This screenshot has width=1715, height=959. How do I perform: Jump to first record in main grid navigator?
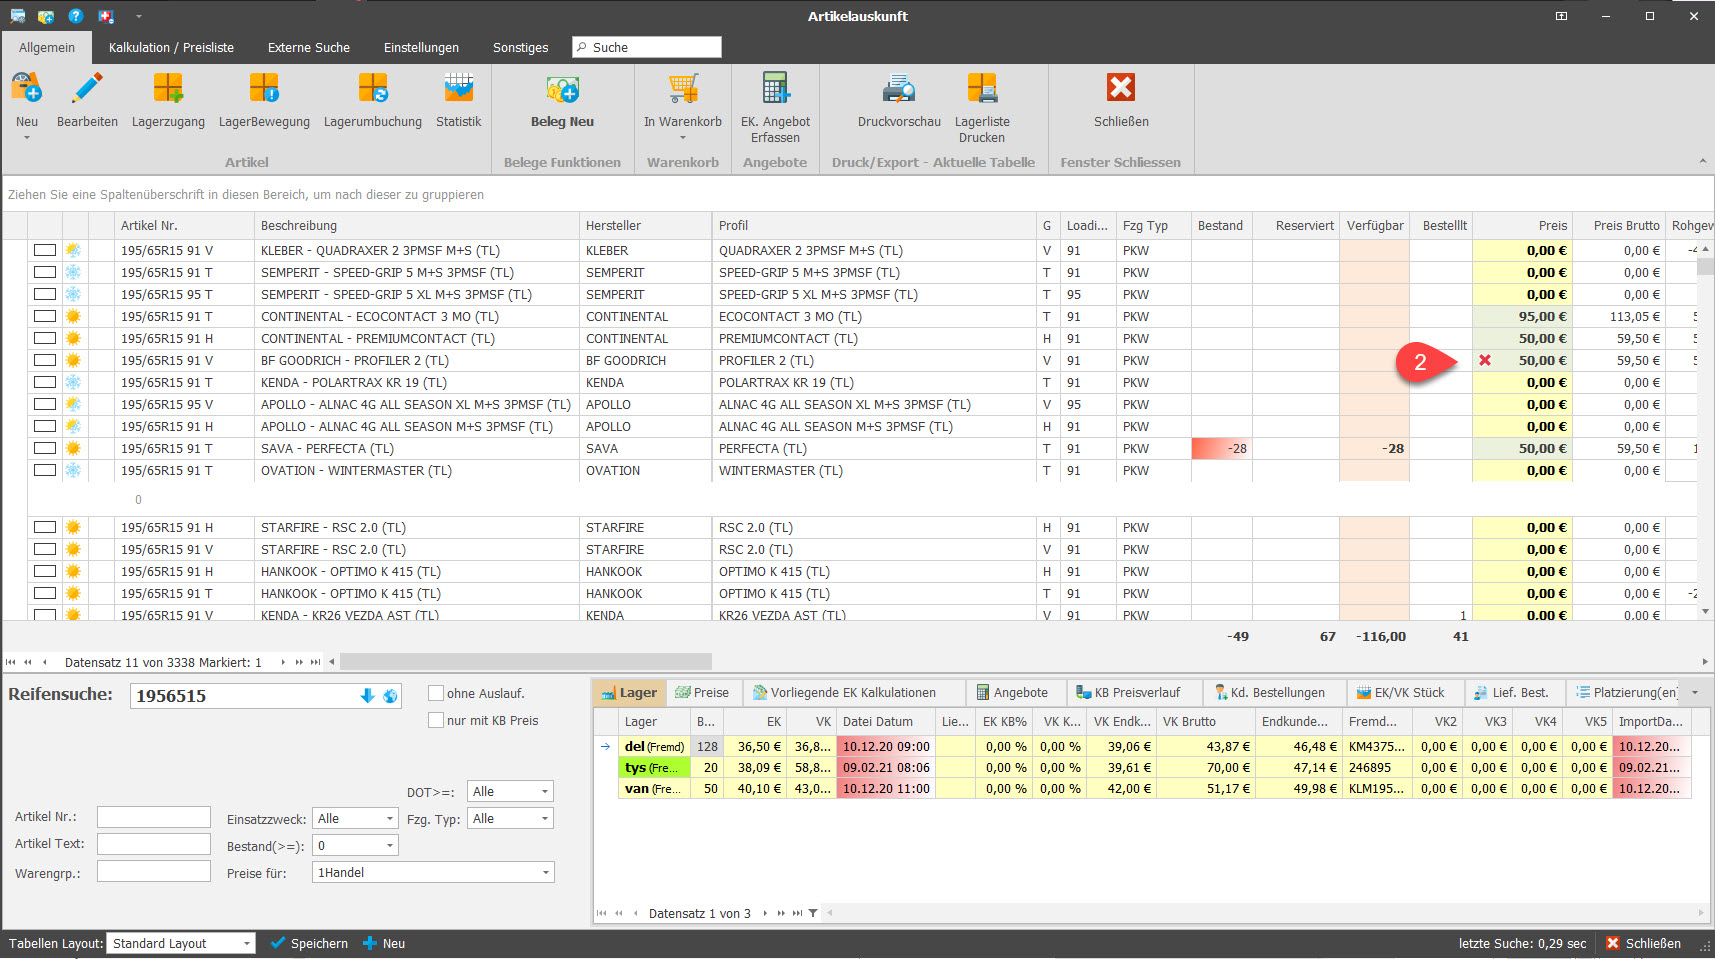11,662
